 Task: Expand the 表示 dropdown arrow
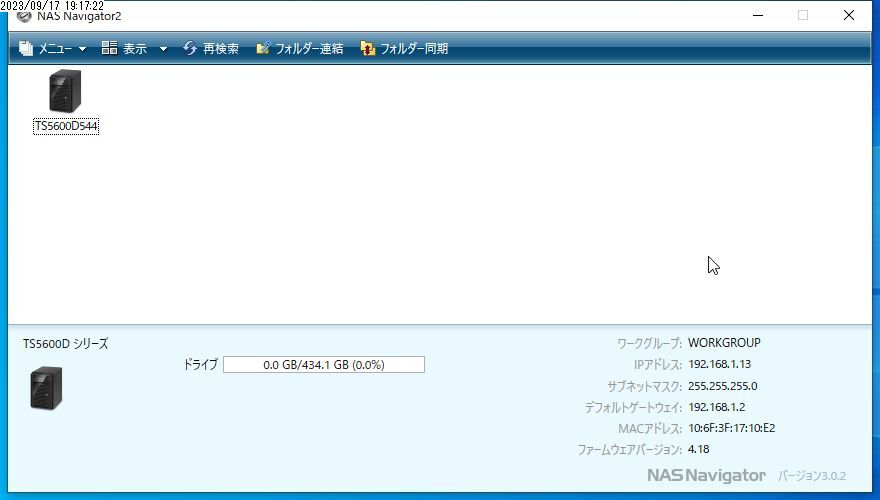[x=163, y=49]
